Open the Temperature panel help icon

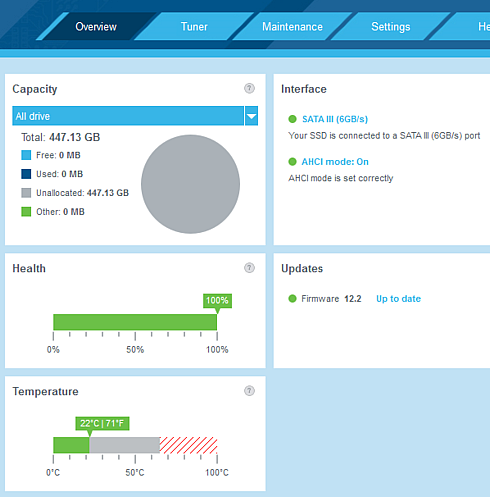pyautogui.click(x=249, y=391)
